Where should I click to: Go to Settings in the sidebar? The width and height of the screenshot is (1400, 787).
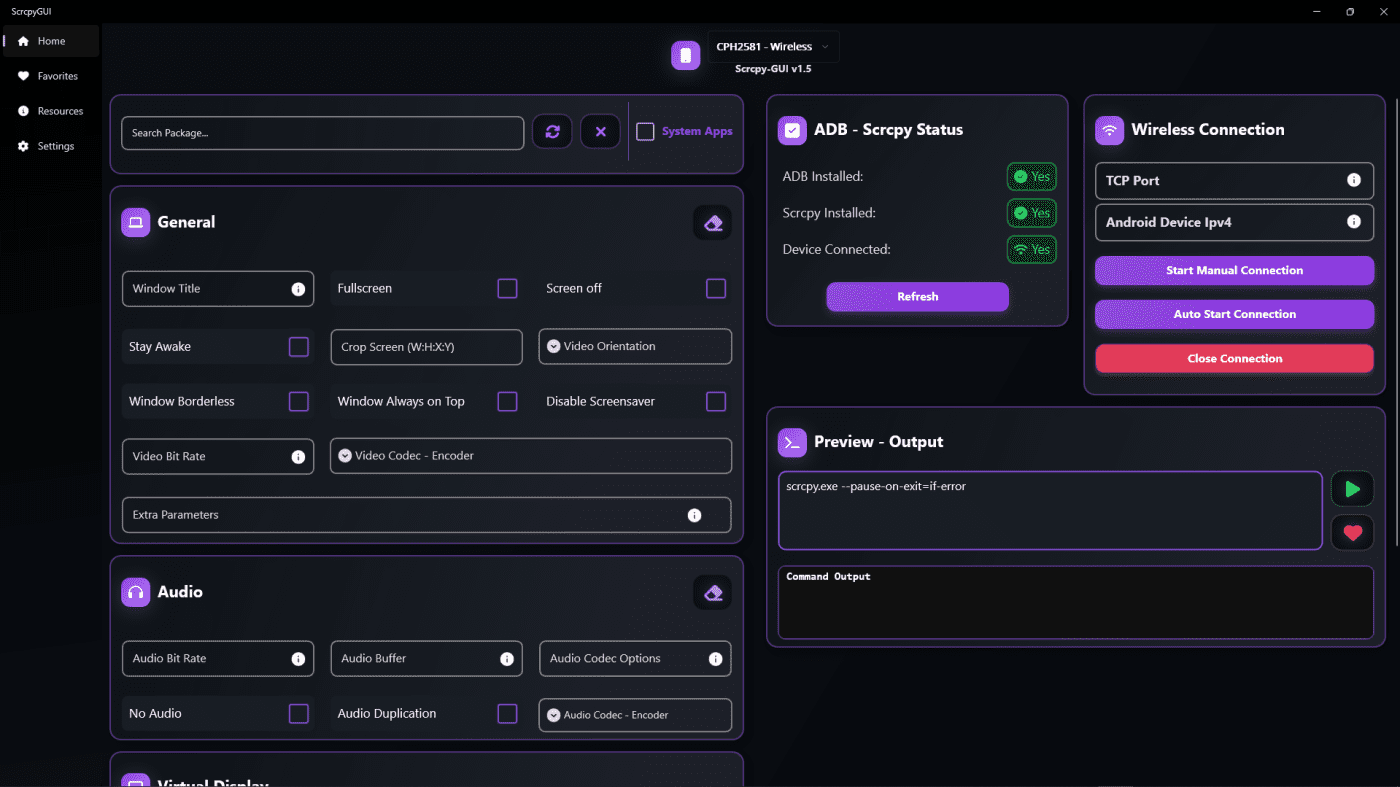[55, 146]
